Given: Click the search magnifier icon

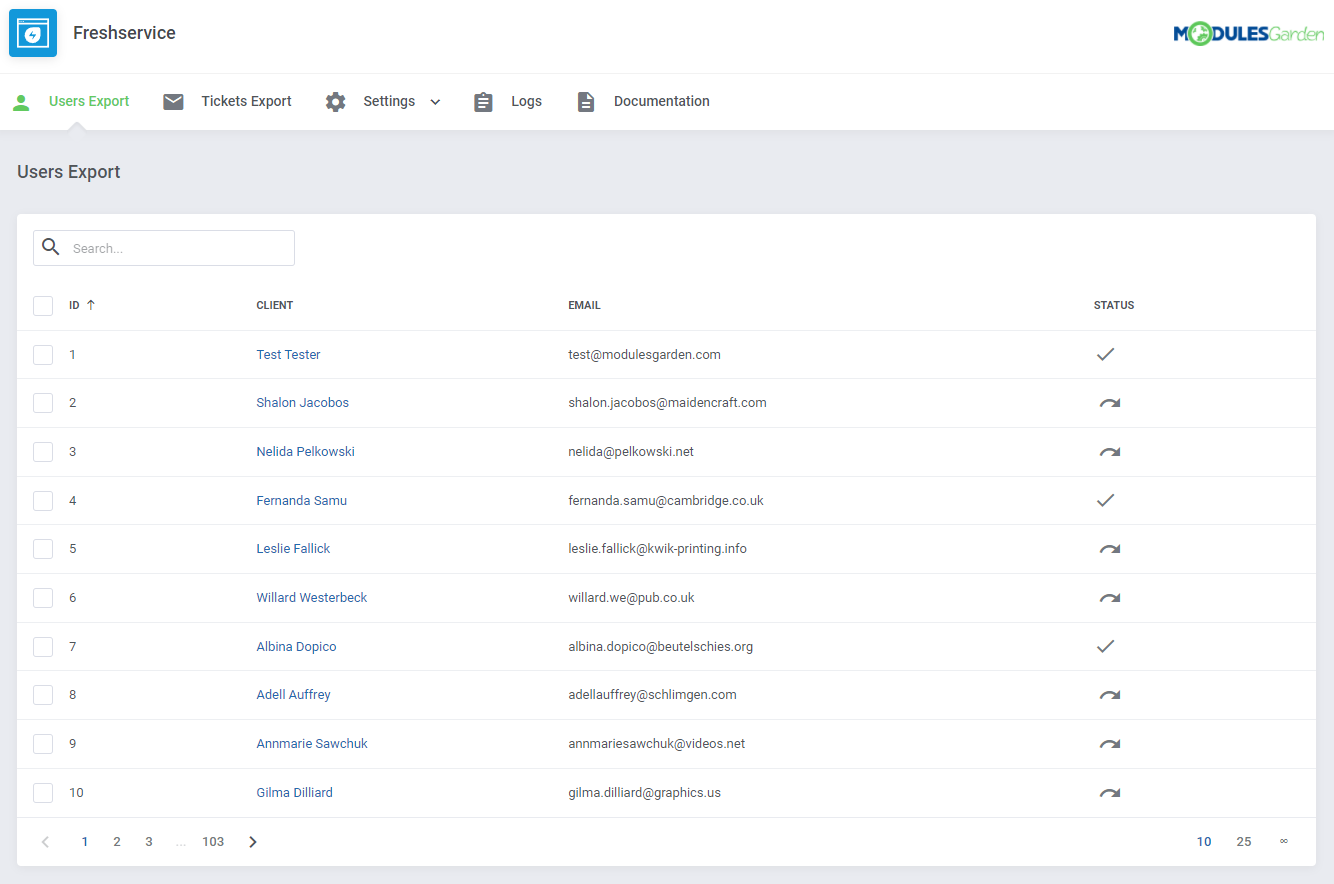Looking at the screenshot, I should point(51,248).
